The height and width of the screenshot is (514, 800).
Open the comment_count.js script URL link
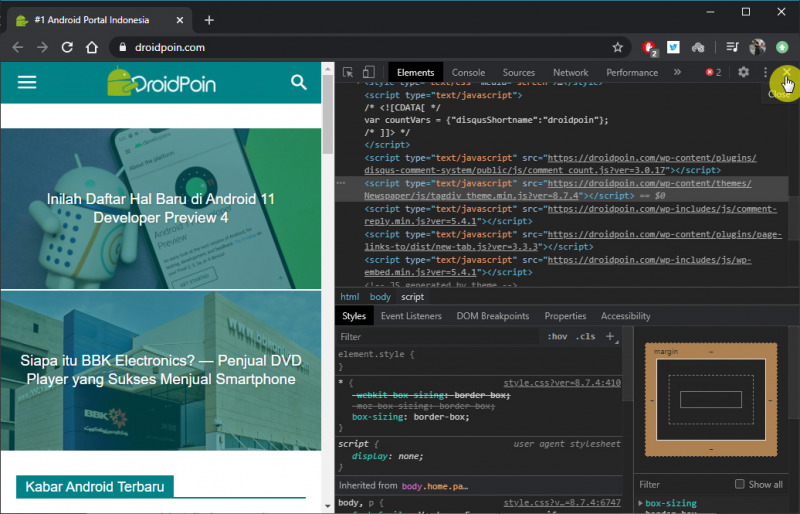(560, 164)
